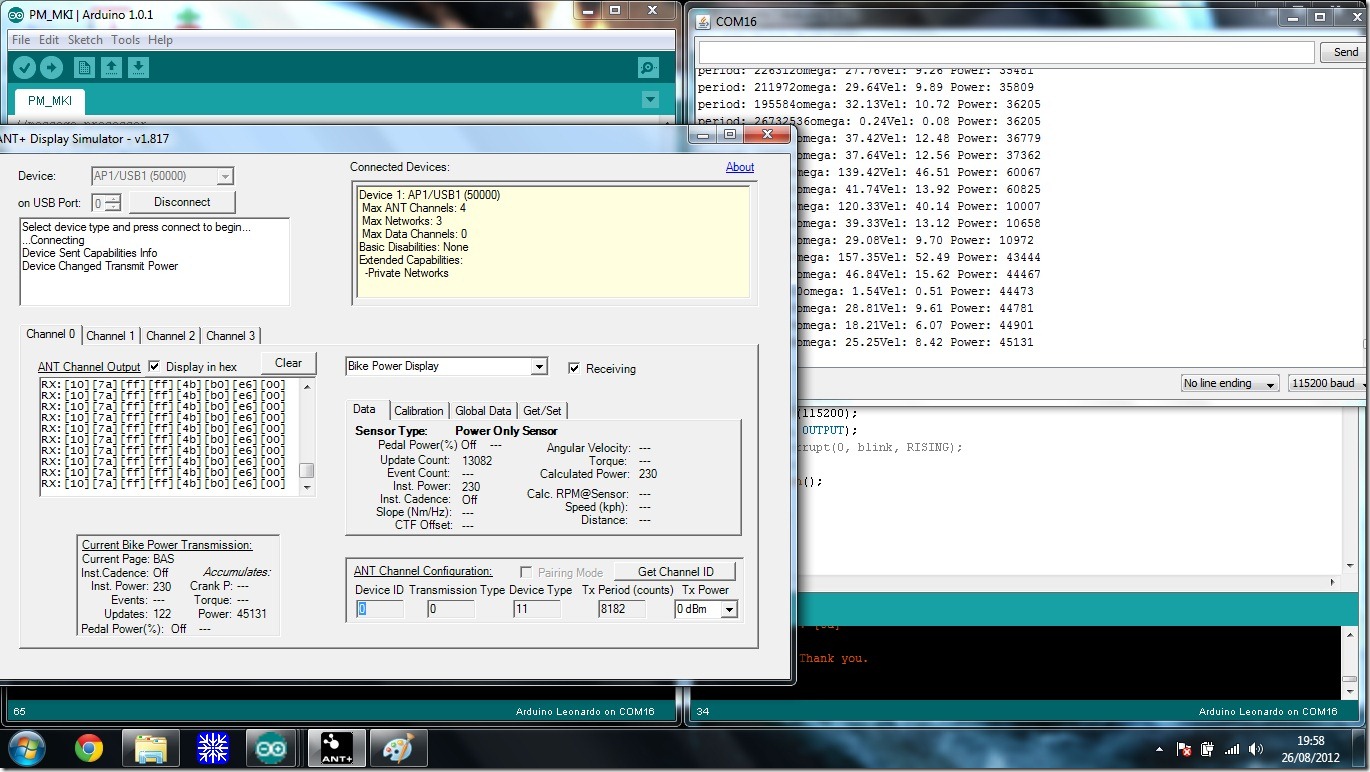Open the Arduino File menu
Viewport: 1370px width, 772px height.
point(20,40)
